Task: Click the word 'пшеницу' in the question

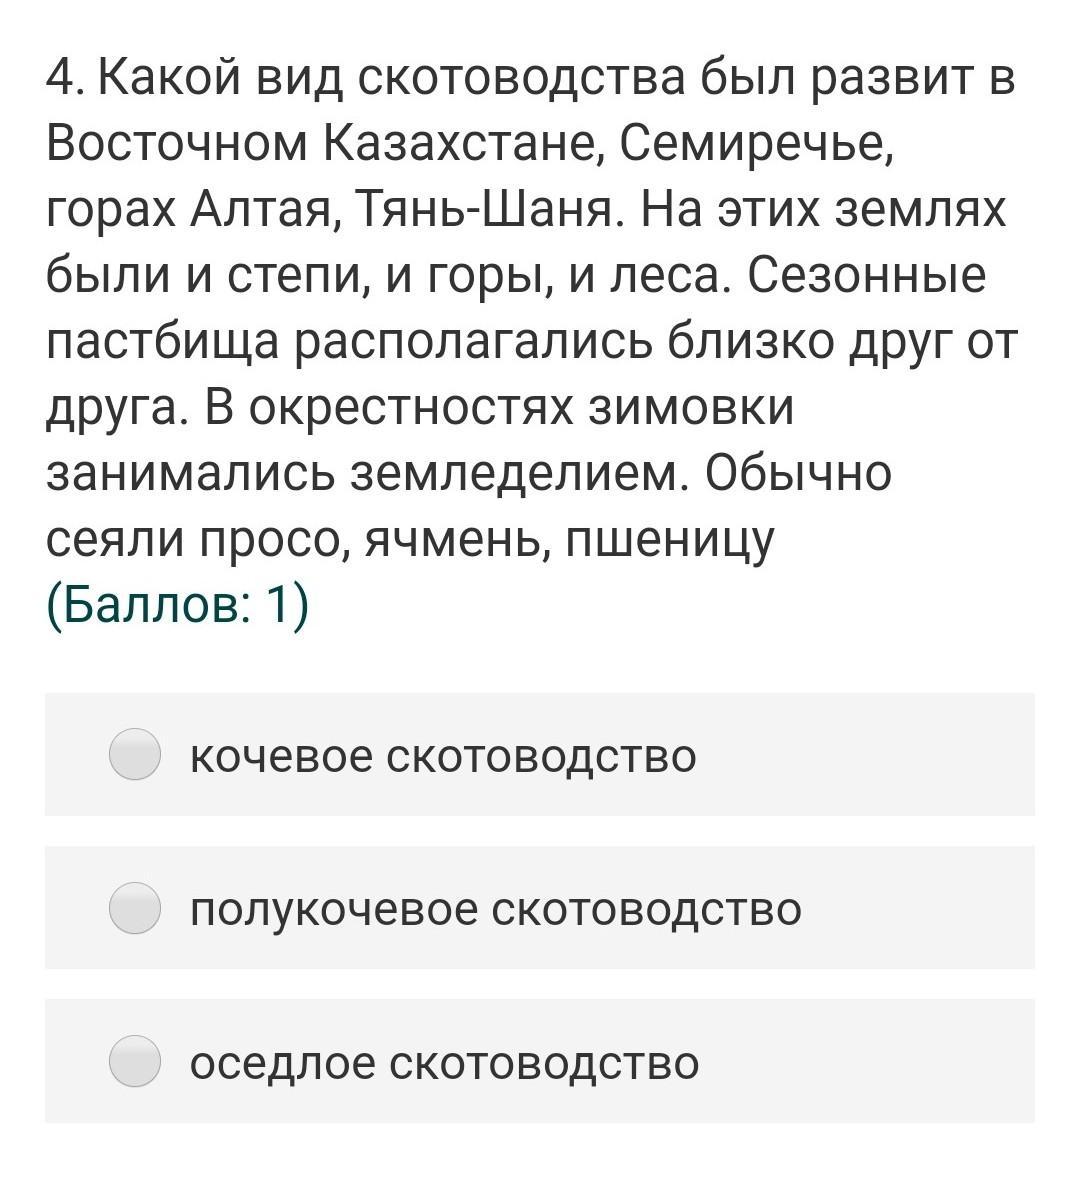Action: [x=670, y=540]
